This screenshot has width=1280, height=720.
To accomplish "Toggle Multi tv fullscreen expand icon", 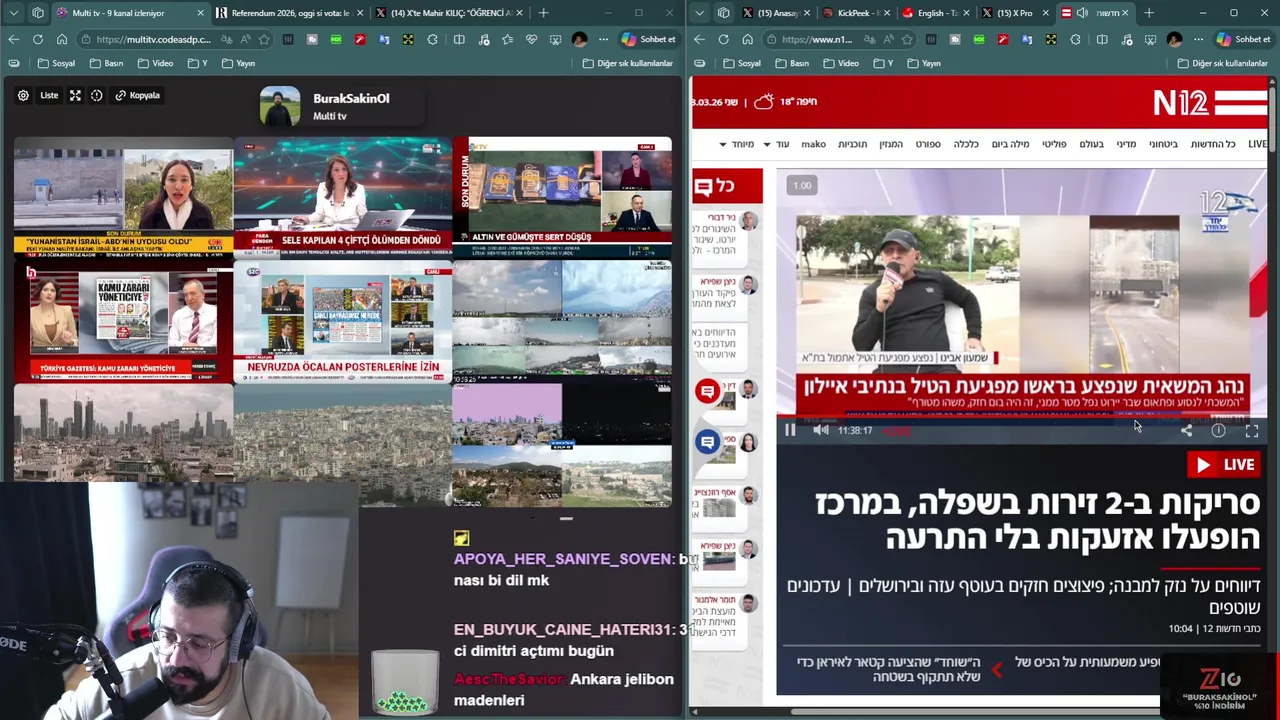I will tap(75, 96).
